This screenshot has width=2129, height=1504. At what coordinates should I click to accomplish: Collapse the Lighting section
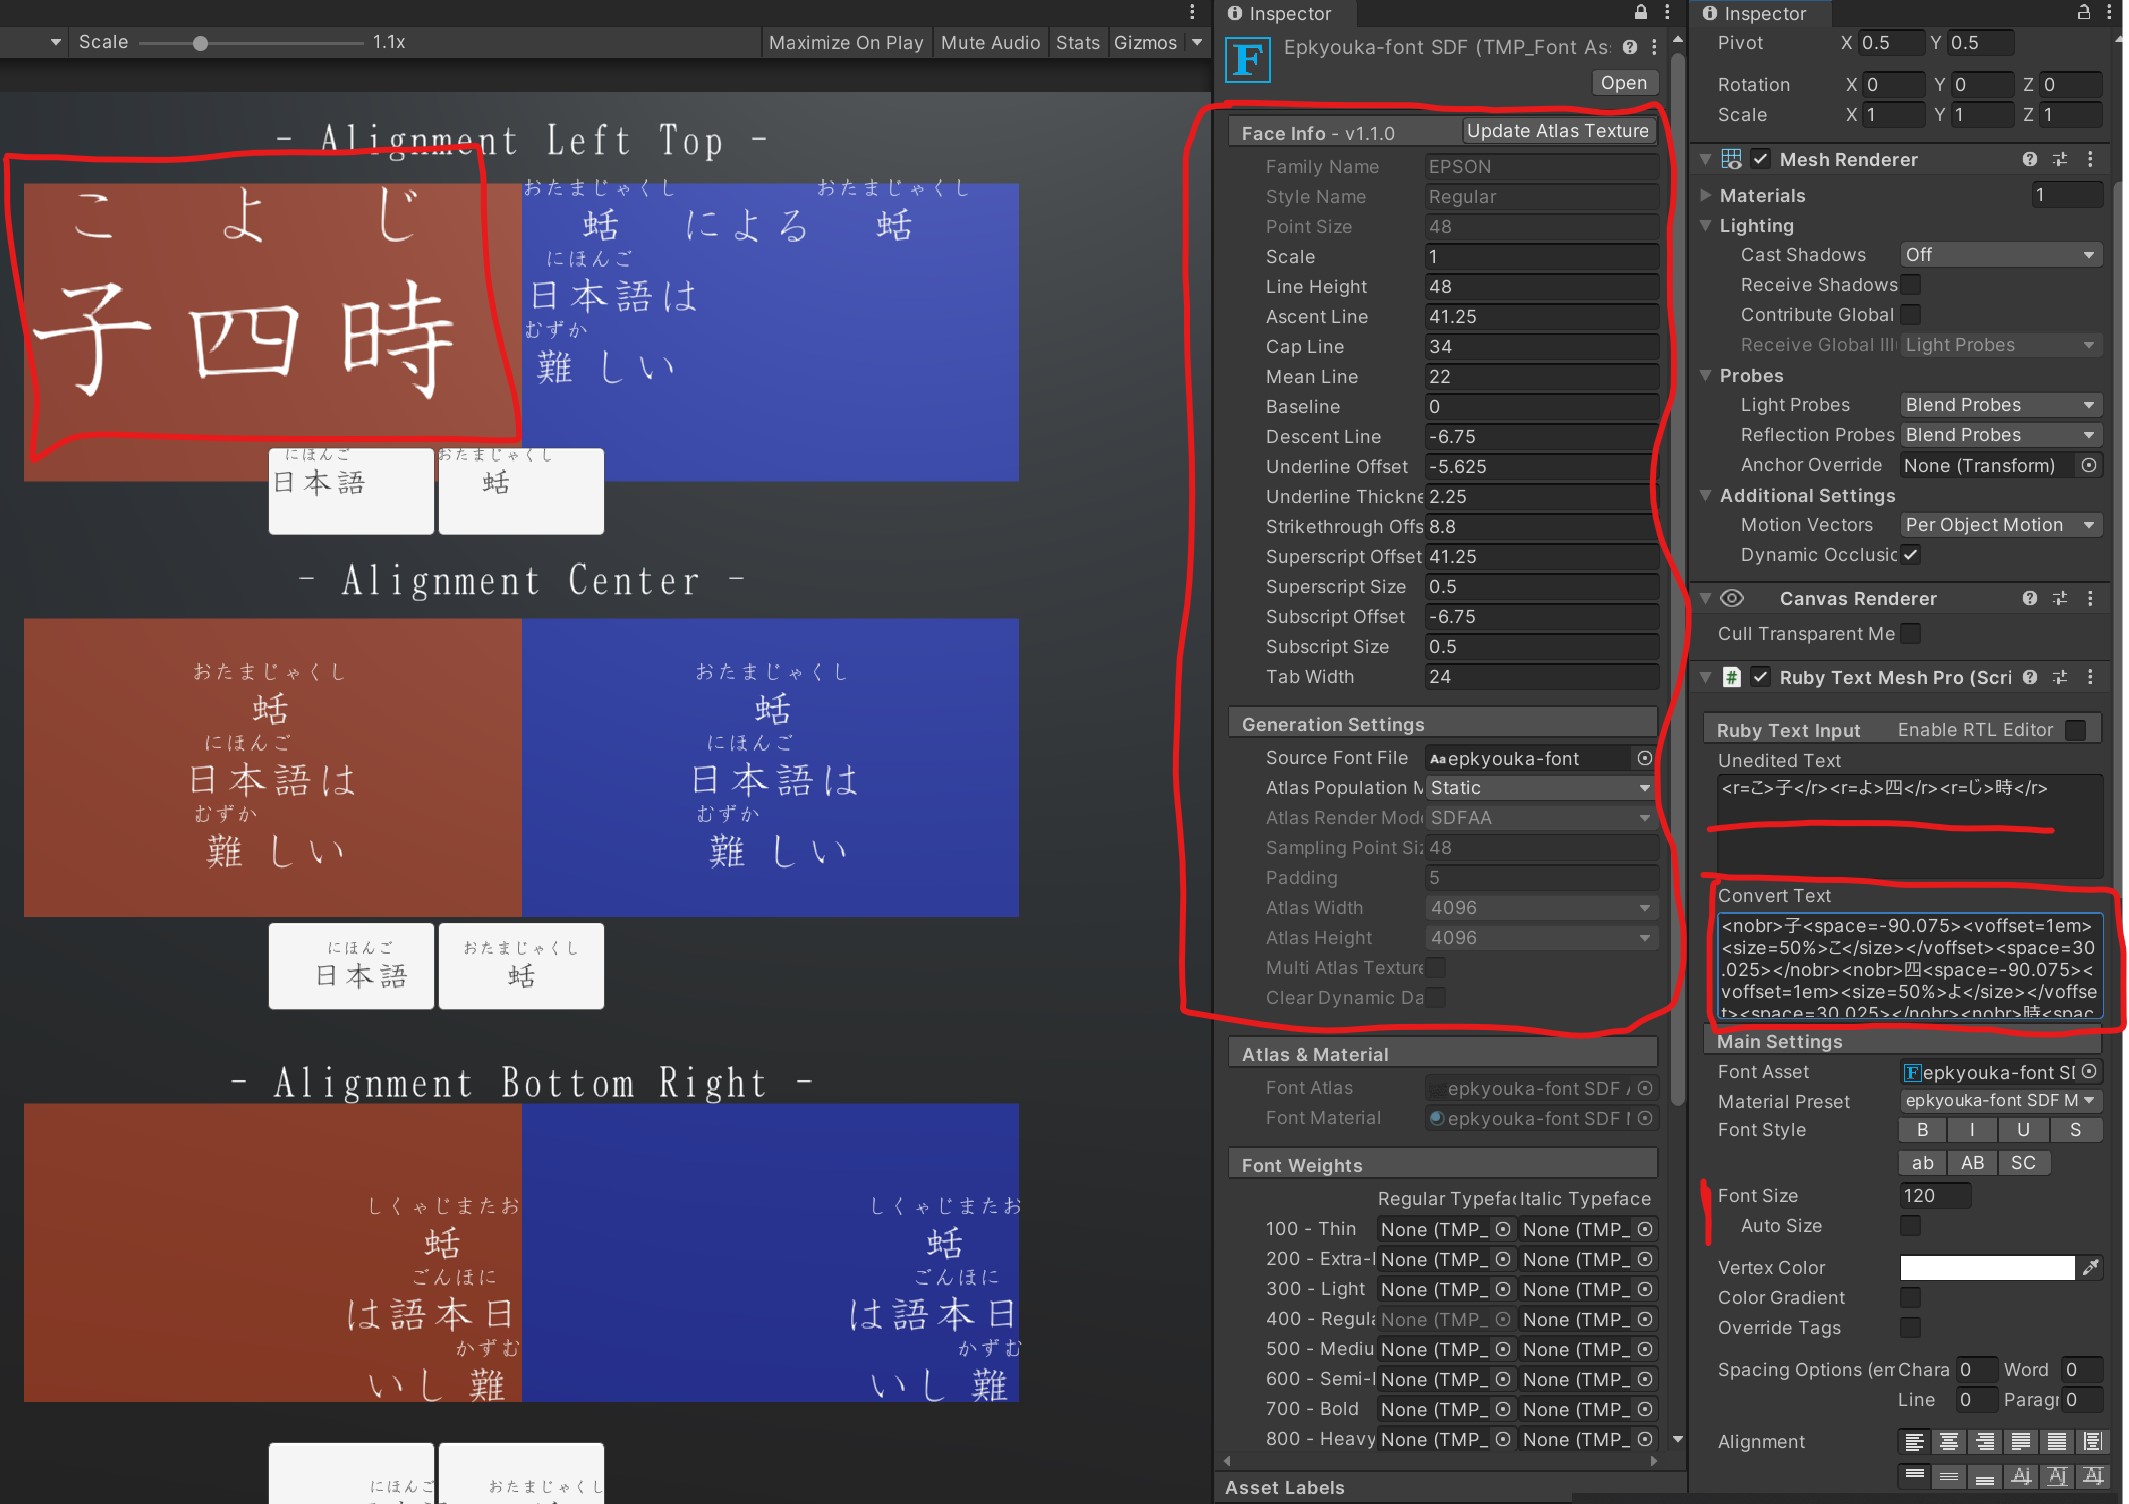[1706, 226]
